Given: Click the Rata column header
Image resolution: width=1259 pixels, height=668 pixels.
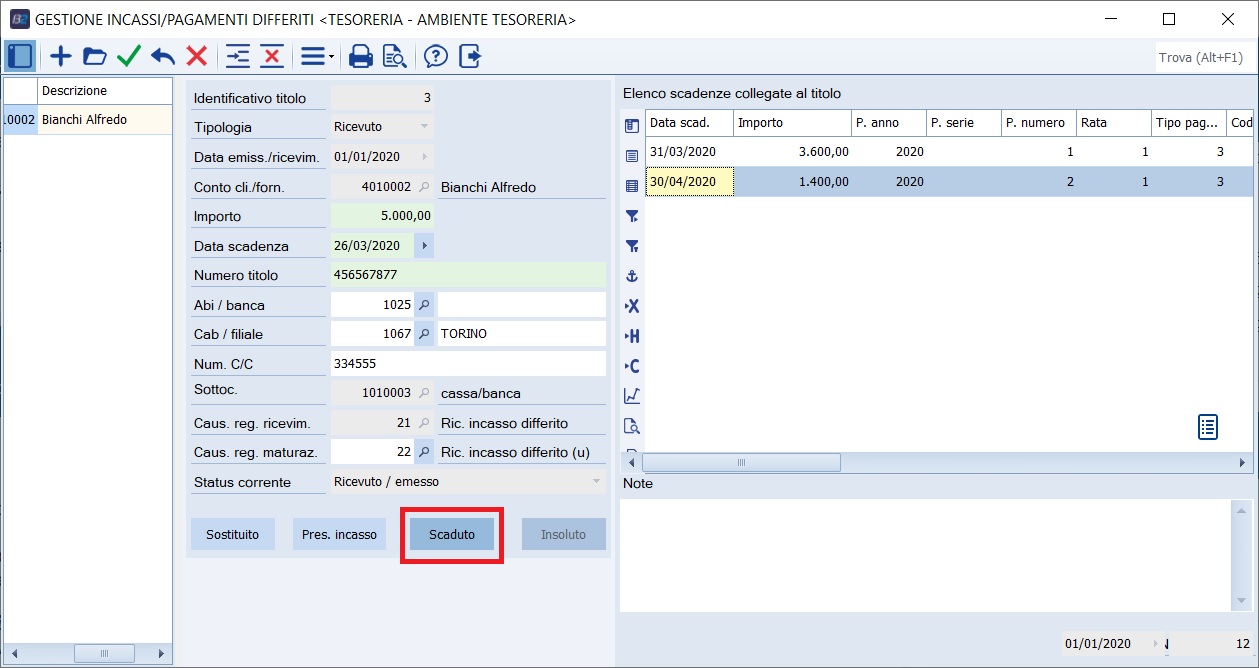Looking at the screenshot, I should (1114, 123).
